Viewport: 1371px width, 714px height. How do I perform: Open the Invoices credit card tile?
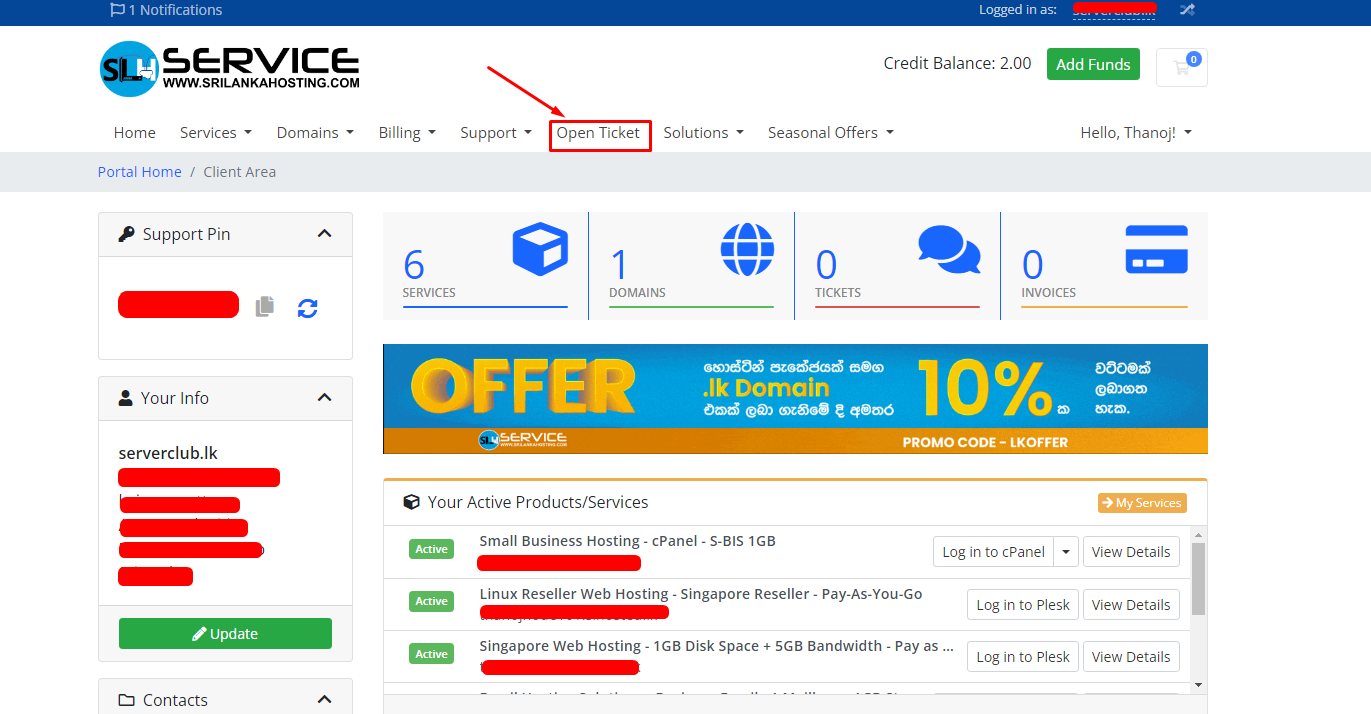1103,266
